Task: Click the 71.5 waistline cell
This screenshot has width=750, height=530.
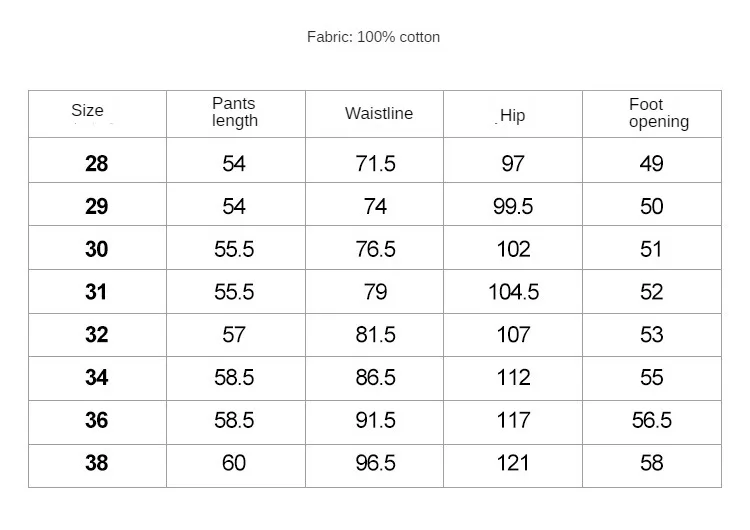Action: 375,164
